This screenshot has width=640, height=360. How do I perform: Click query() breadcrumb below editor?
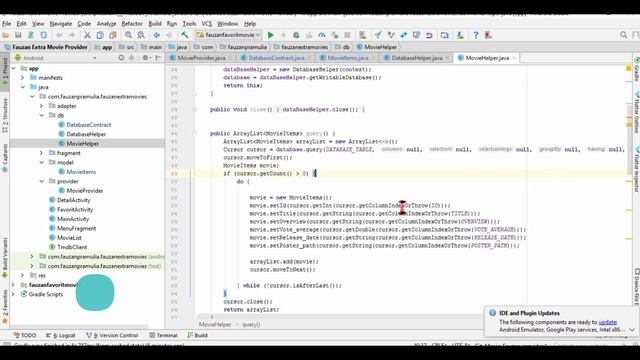coord(251,324)
